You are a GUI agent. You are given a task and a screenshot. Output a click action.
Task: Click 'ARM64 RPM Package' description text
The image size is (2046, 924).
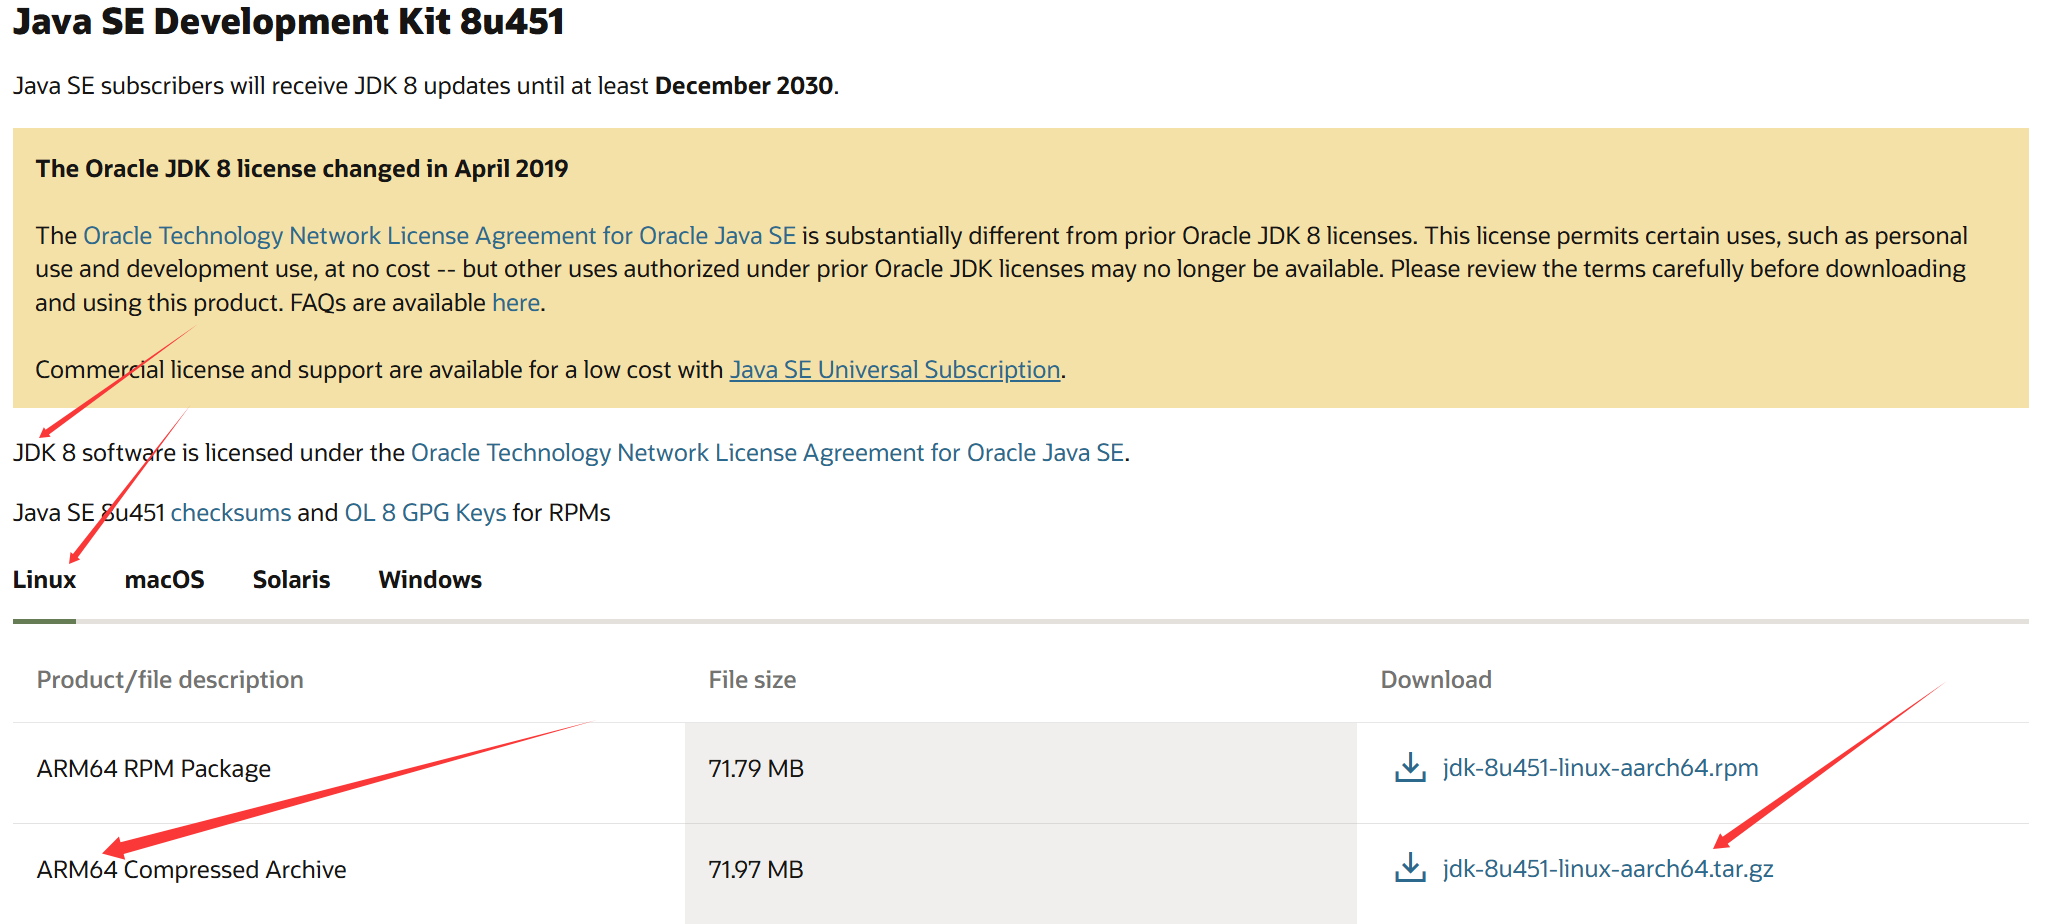[x=154, y=769]
